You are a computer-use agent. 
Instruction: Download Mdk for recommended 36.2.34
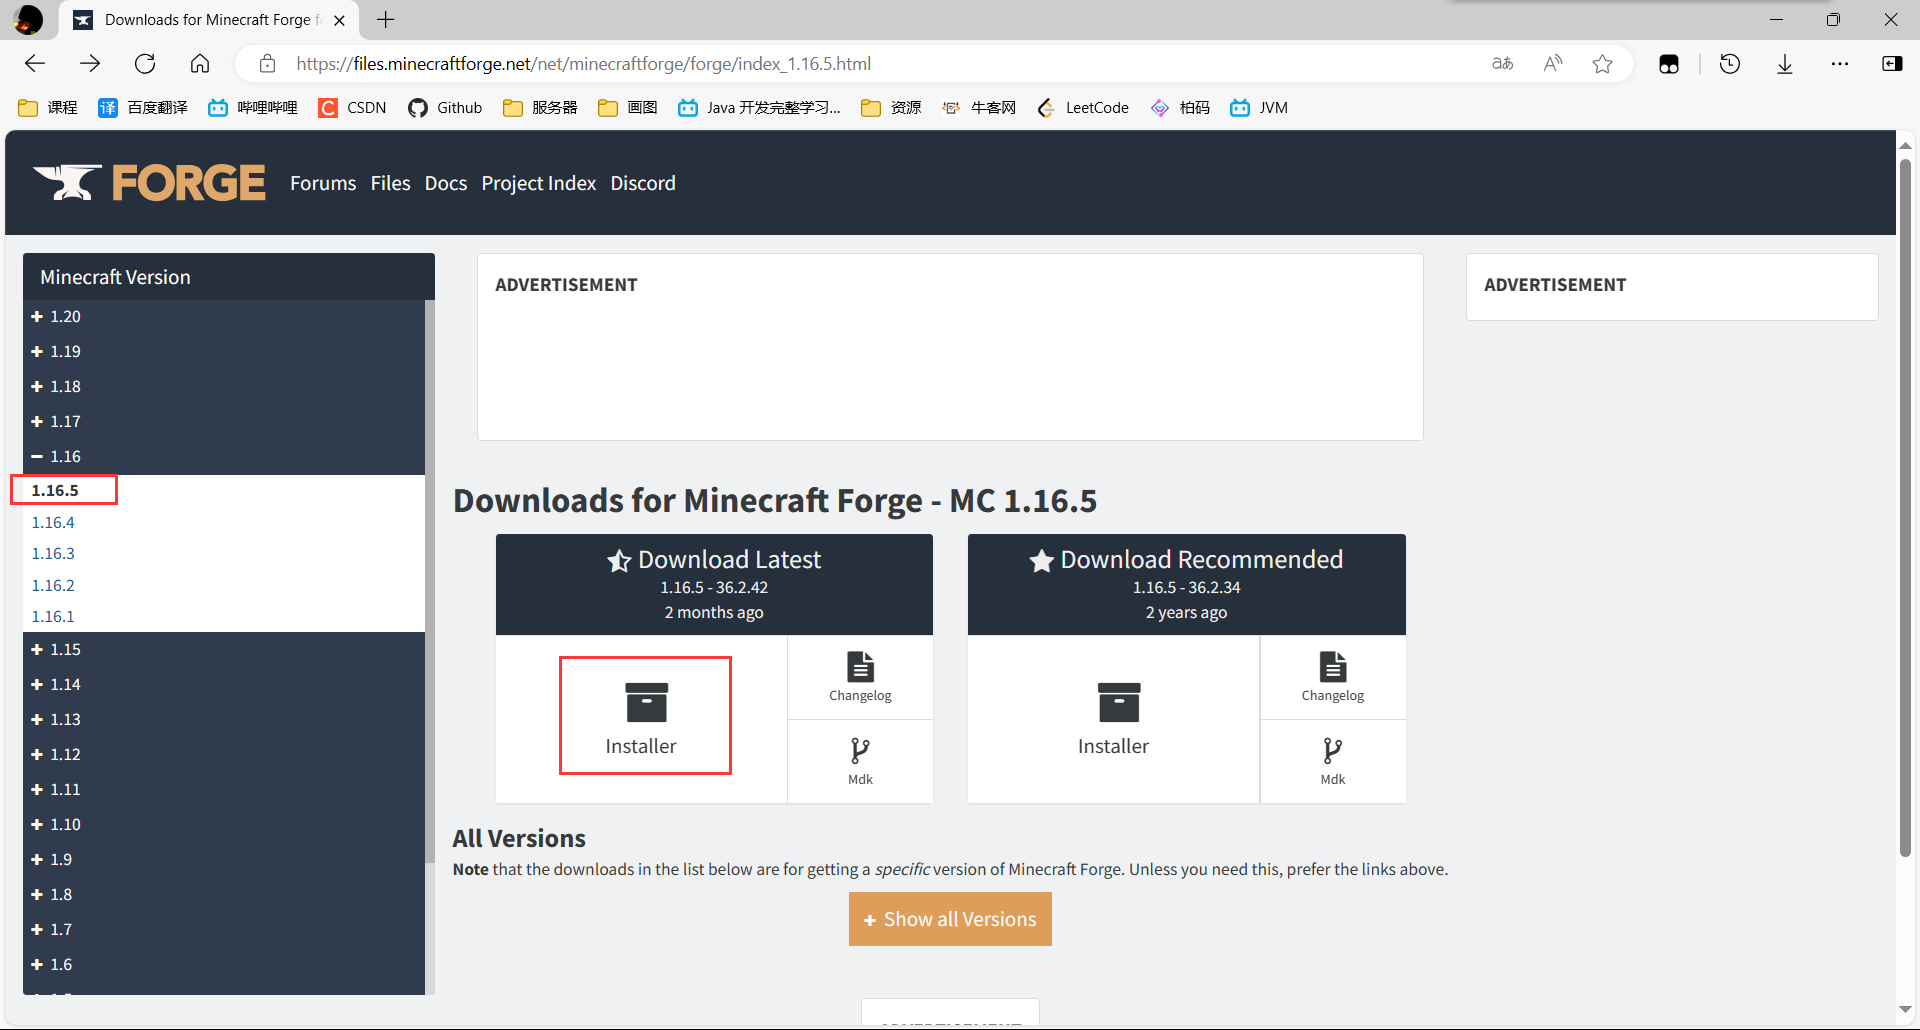pyautogui.click(x=1333, y=762)
